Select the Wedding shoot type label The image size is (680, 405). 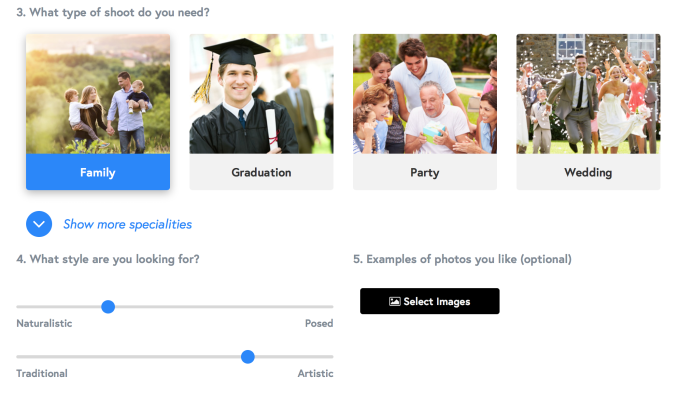pyautogui.click(x=588, y=172)
